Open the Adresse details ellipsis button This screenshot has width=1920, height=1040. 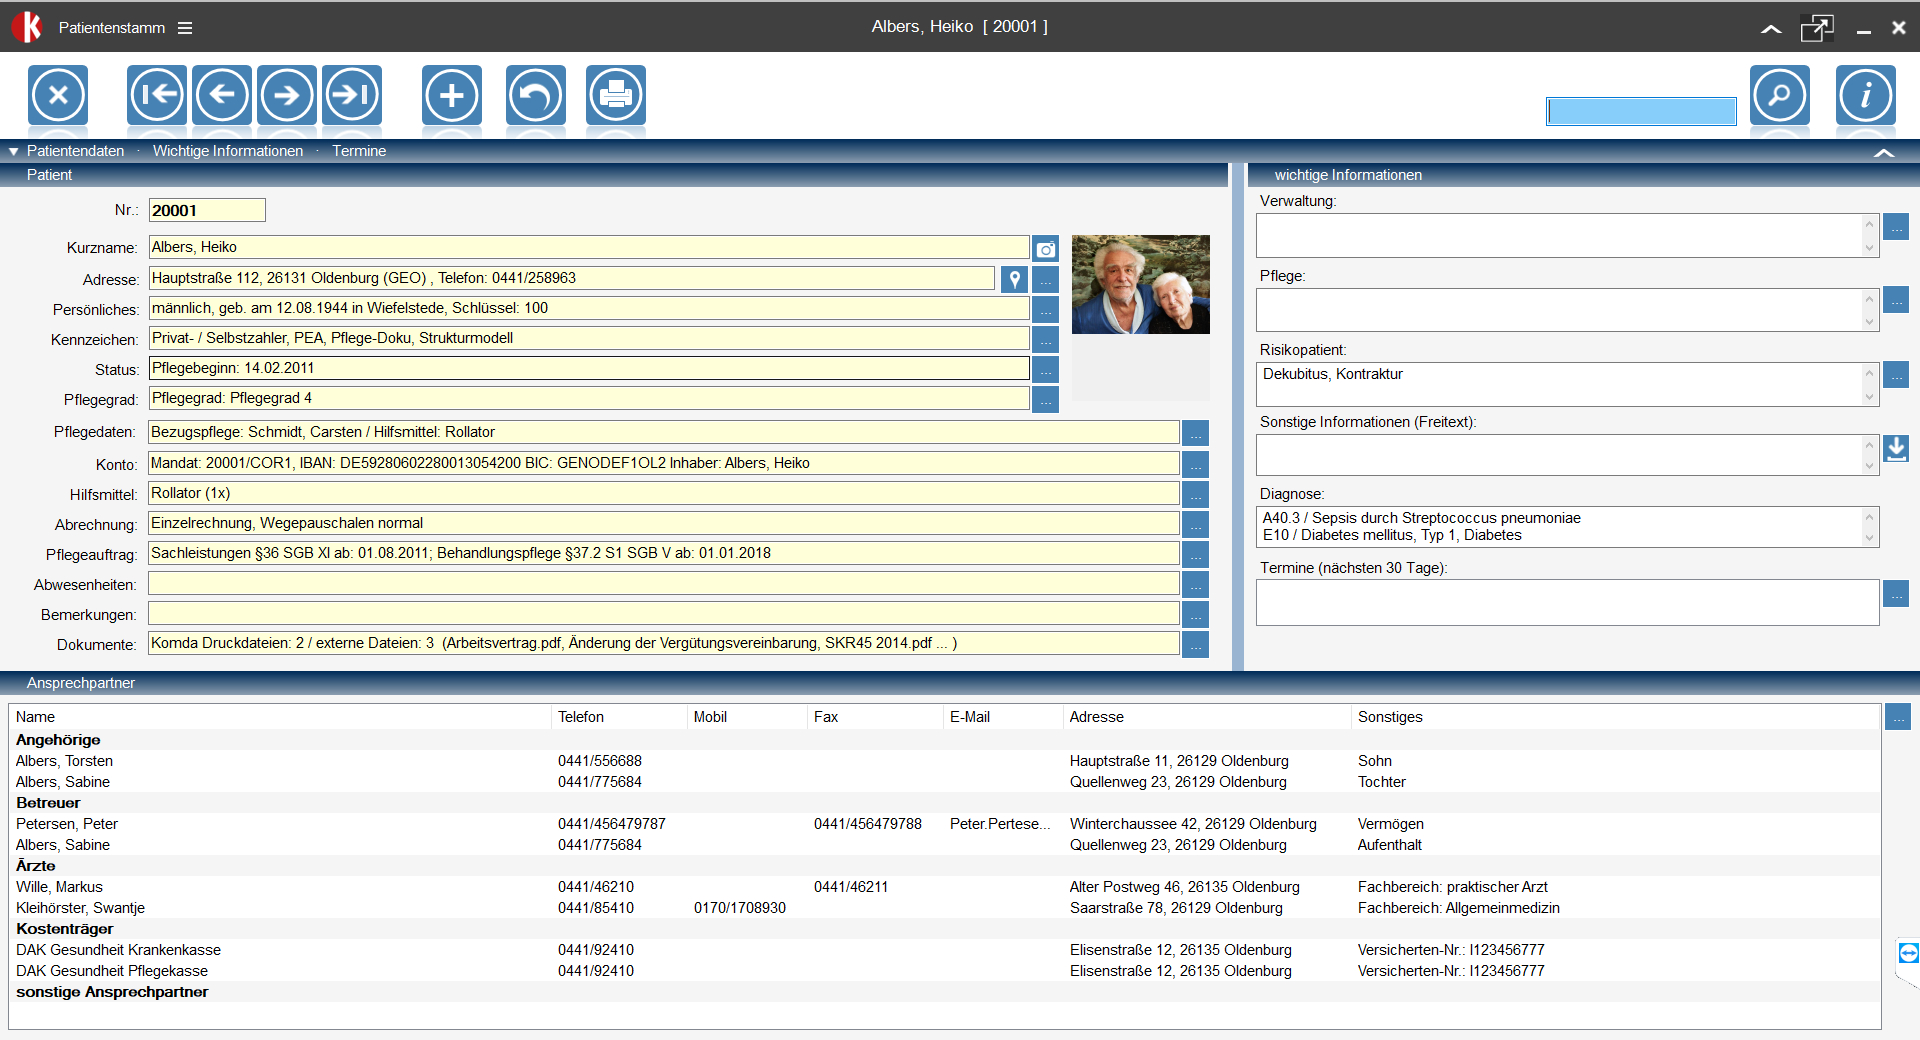1046,279
